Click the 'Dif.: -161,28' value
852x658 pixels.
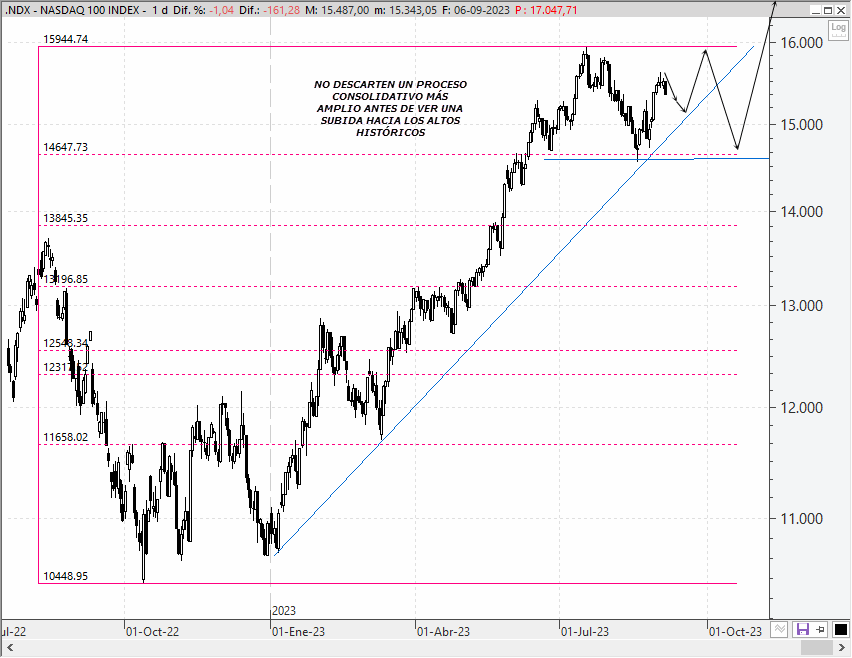tap(270, 10)
